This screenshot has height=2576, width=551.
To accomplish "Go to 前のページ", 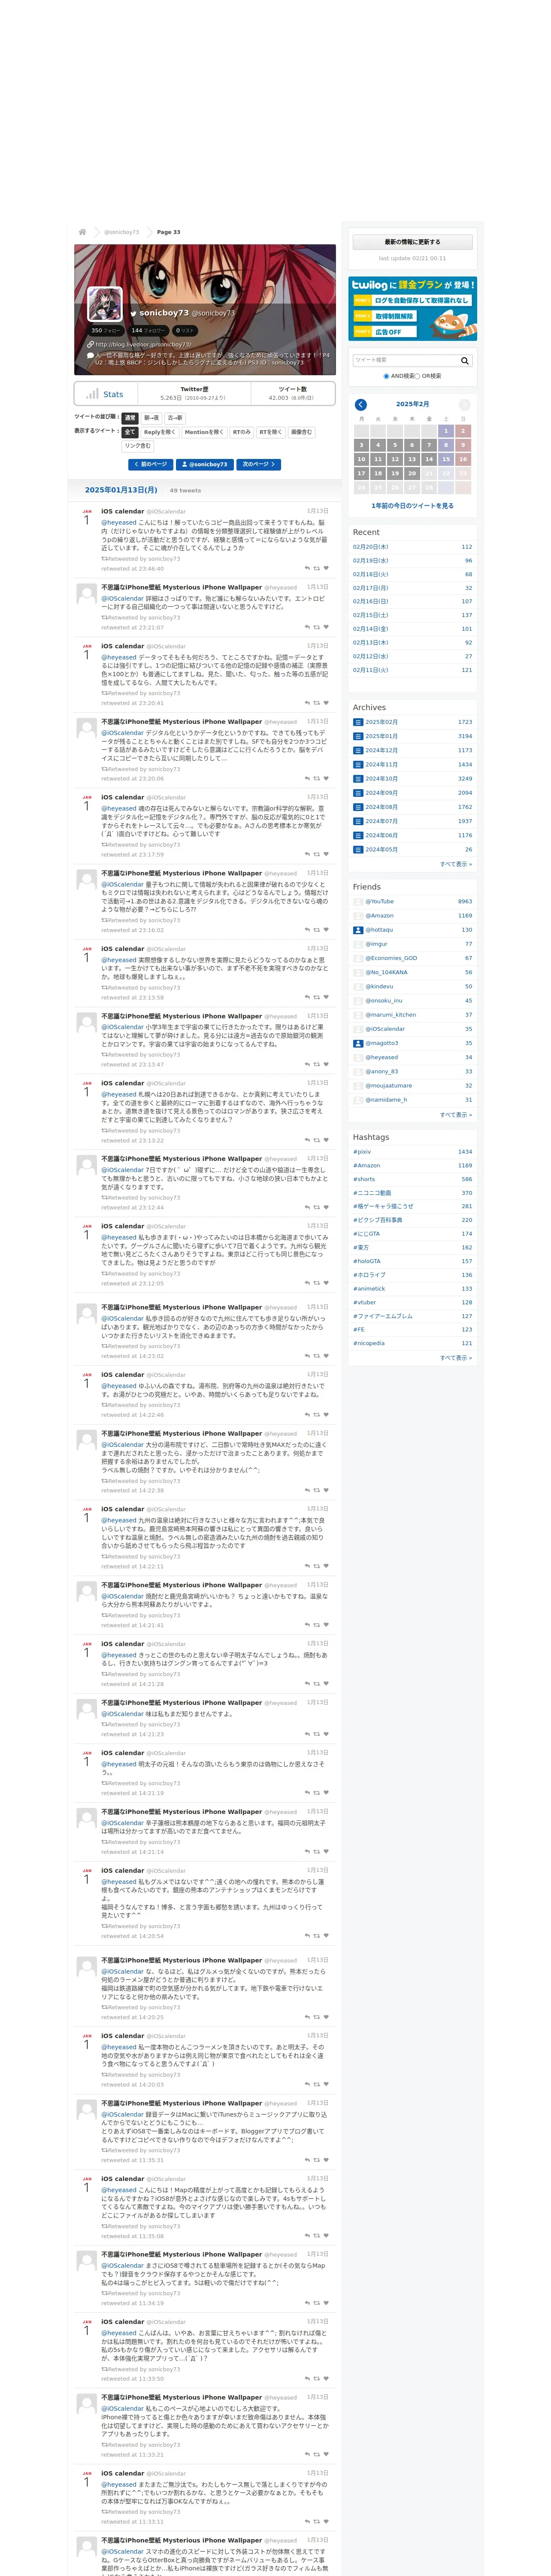I will (151, 464).
